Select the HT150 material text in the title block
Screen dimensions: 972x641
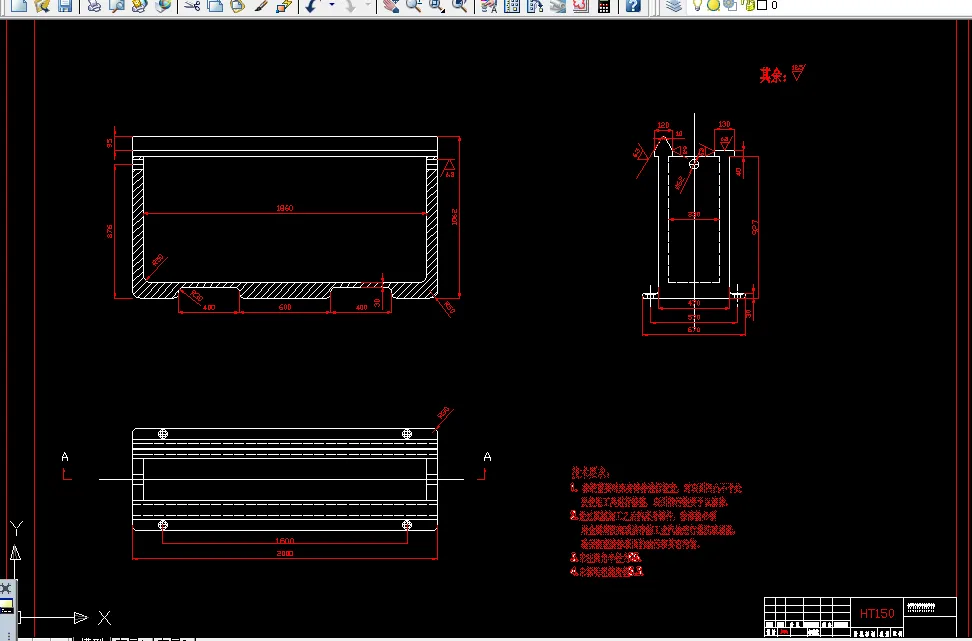877,614
